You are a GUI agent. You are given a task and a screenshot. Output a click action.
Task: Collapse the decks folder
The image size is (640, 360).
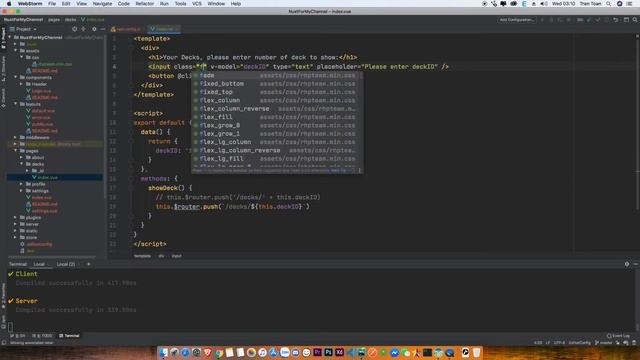pyautogui.click(x=22, y=164)
